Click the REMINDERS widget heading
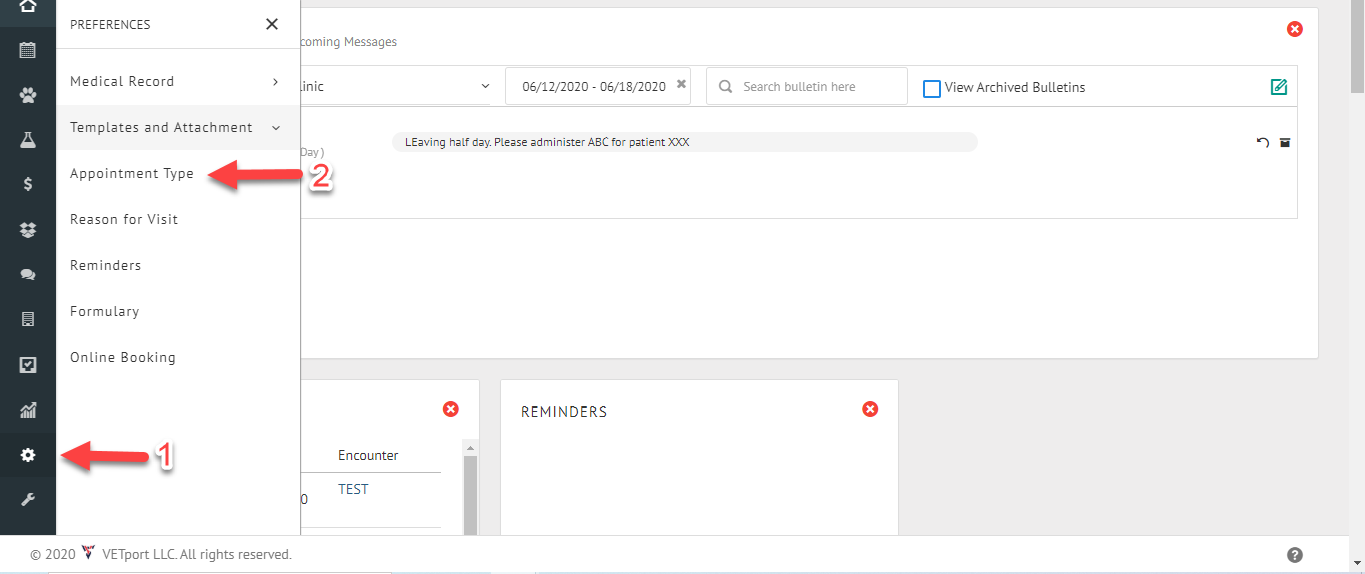 (x=564, y=412)
